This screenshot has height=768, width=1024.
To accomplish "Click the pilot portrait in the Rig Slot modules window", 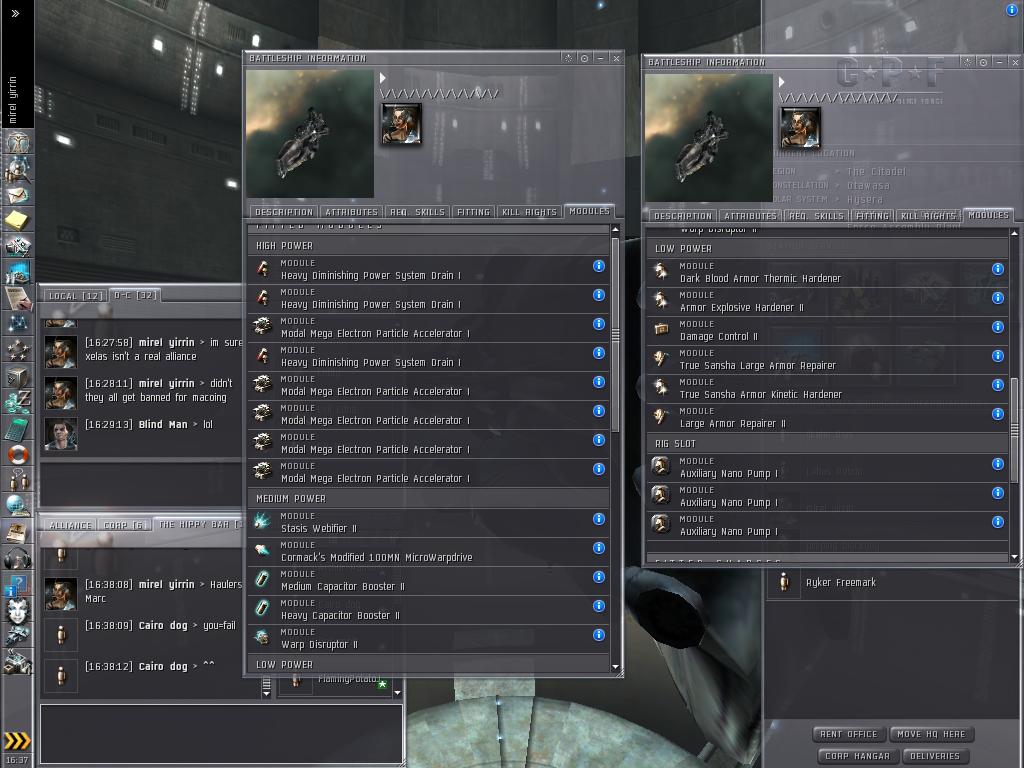I will 800,128.
